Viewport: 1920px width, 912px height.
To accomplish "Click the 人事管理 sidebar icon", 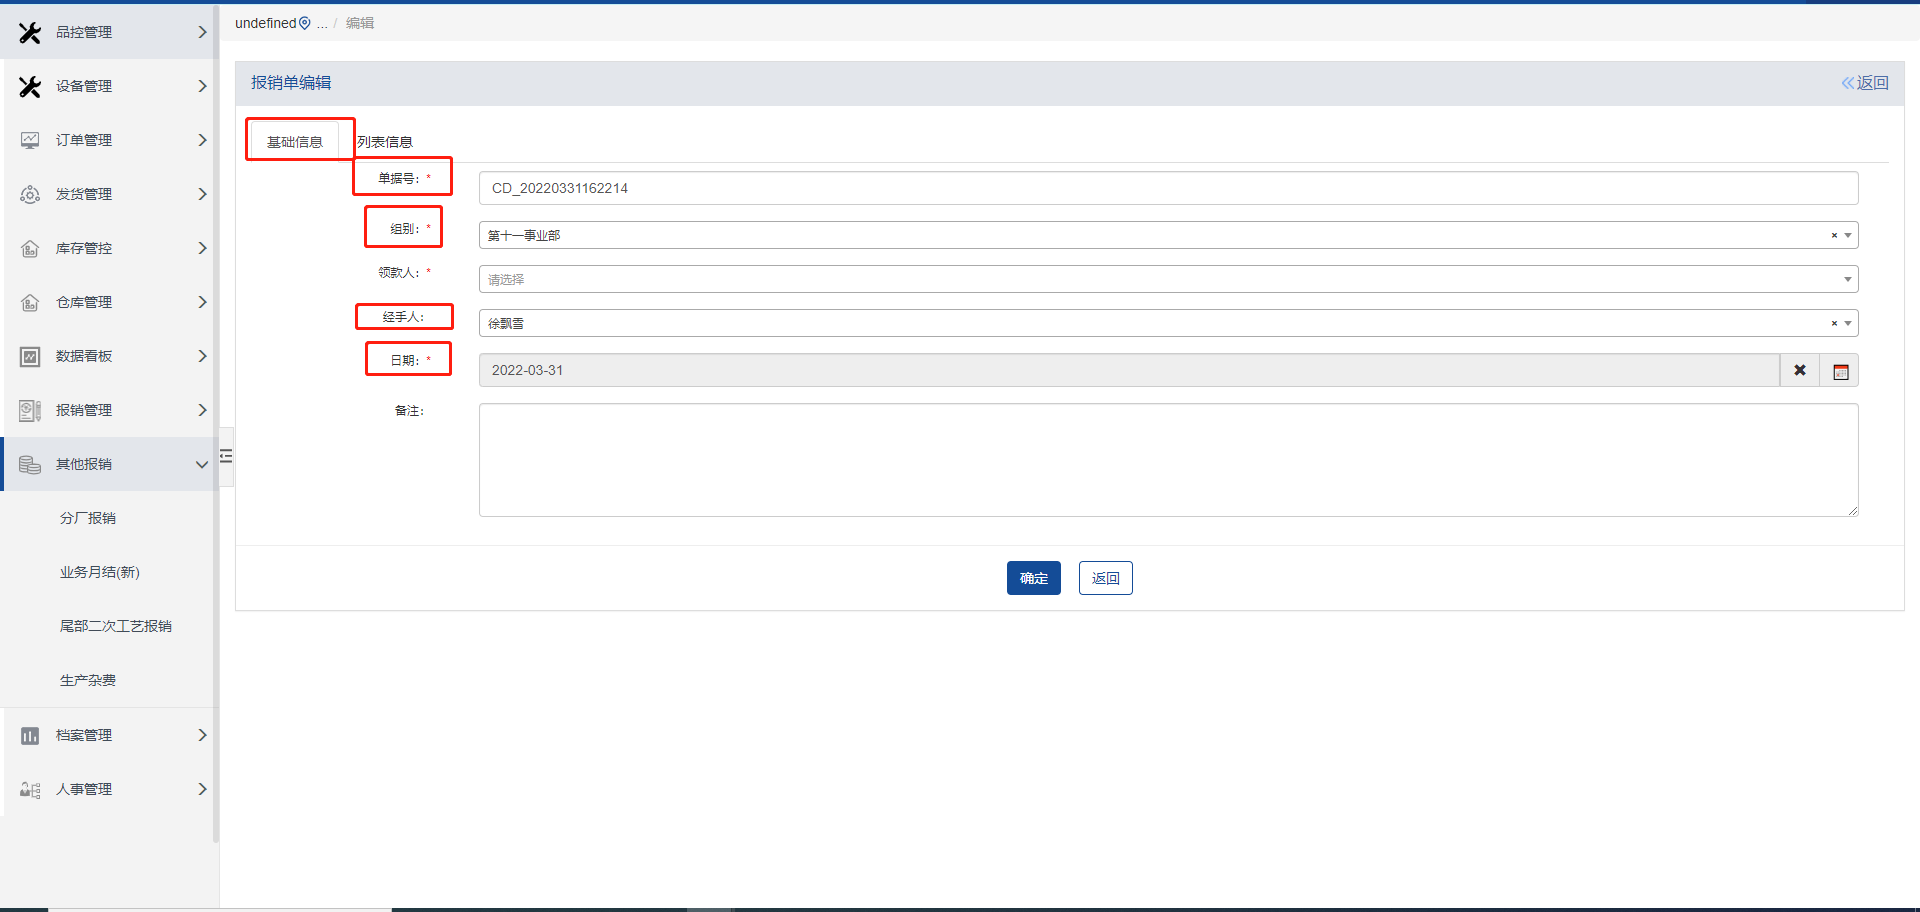I will point(30,789).
